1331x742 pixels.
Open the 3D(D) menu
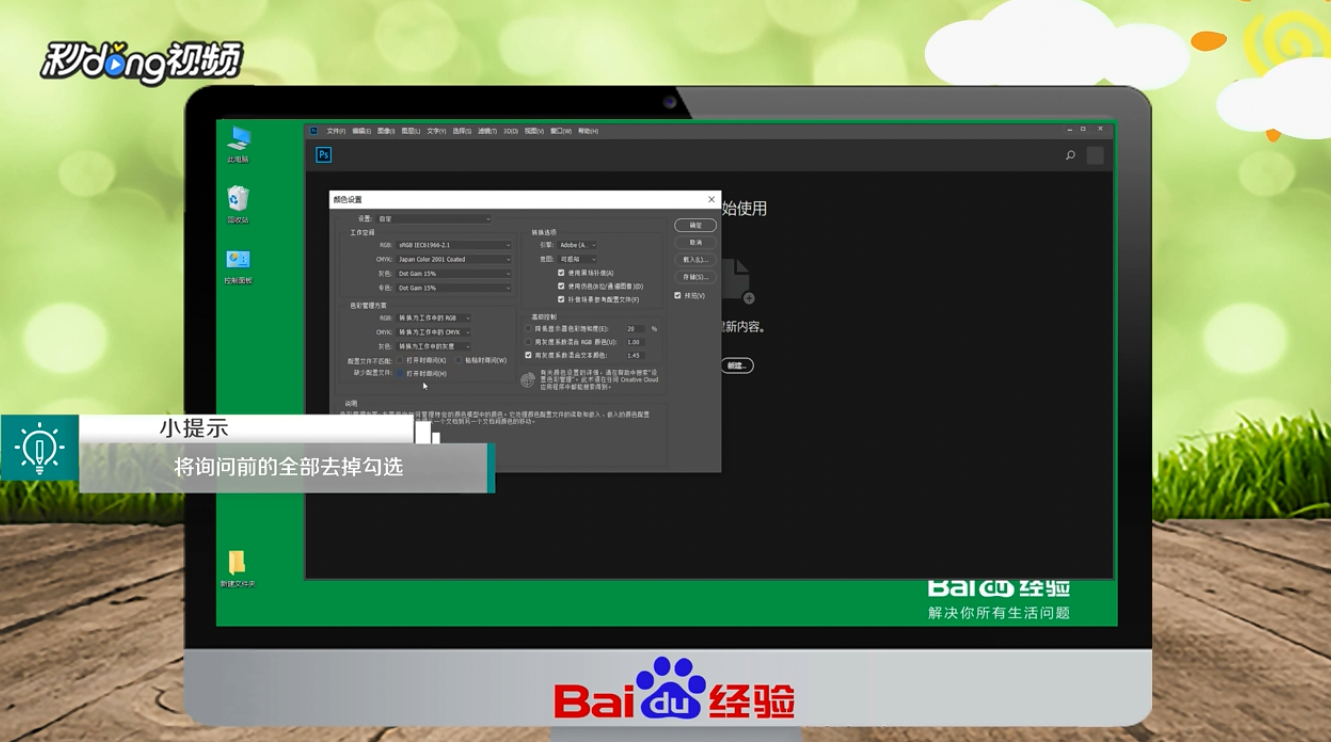tap(511, 131)
